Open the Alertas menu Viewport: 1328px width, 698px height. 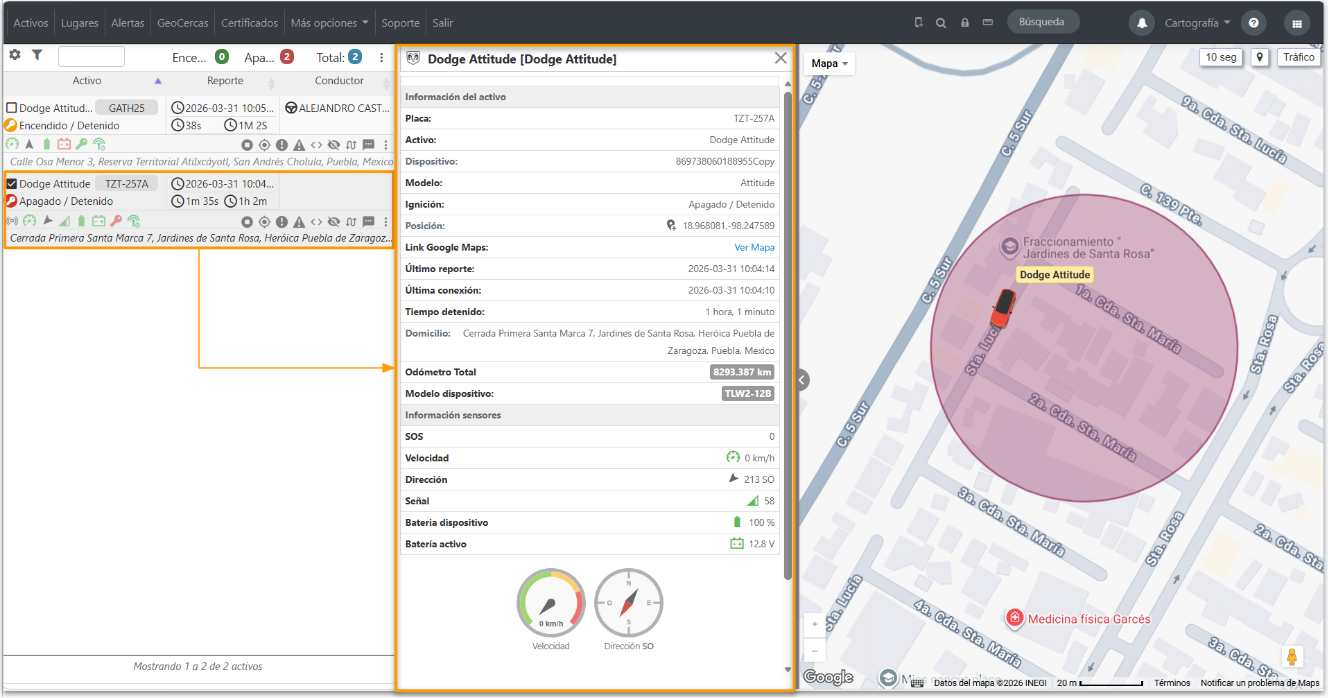tap(128, 23)
